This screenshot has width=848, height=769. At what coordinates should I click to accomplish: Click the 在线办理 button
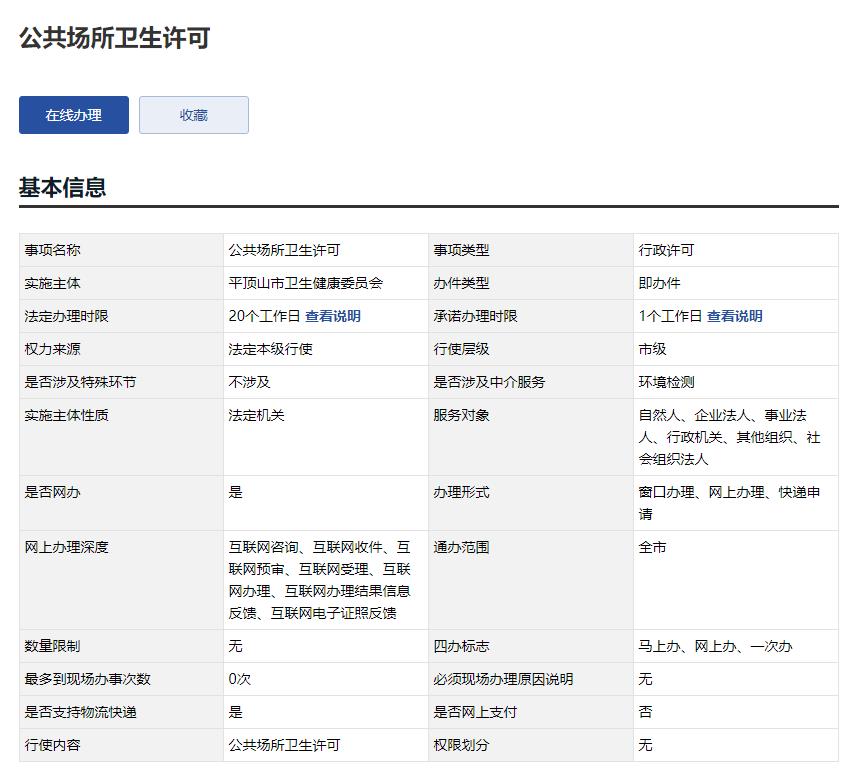74,115
